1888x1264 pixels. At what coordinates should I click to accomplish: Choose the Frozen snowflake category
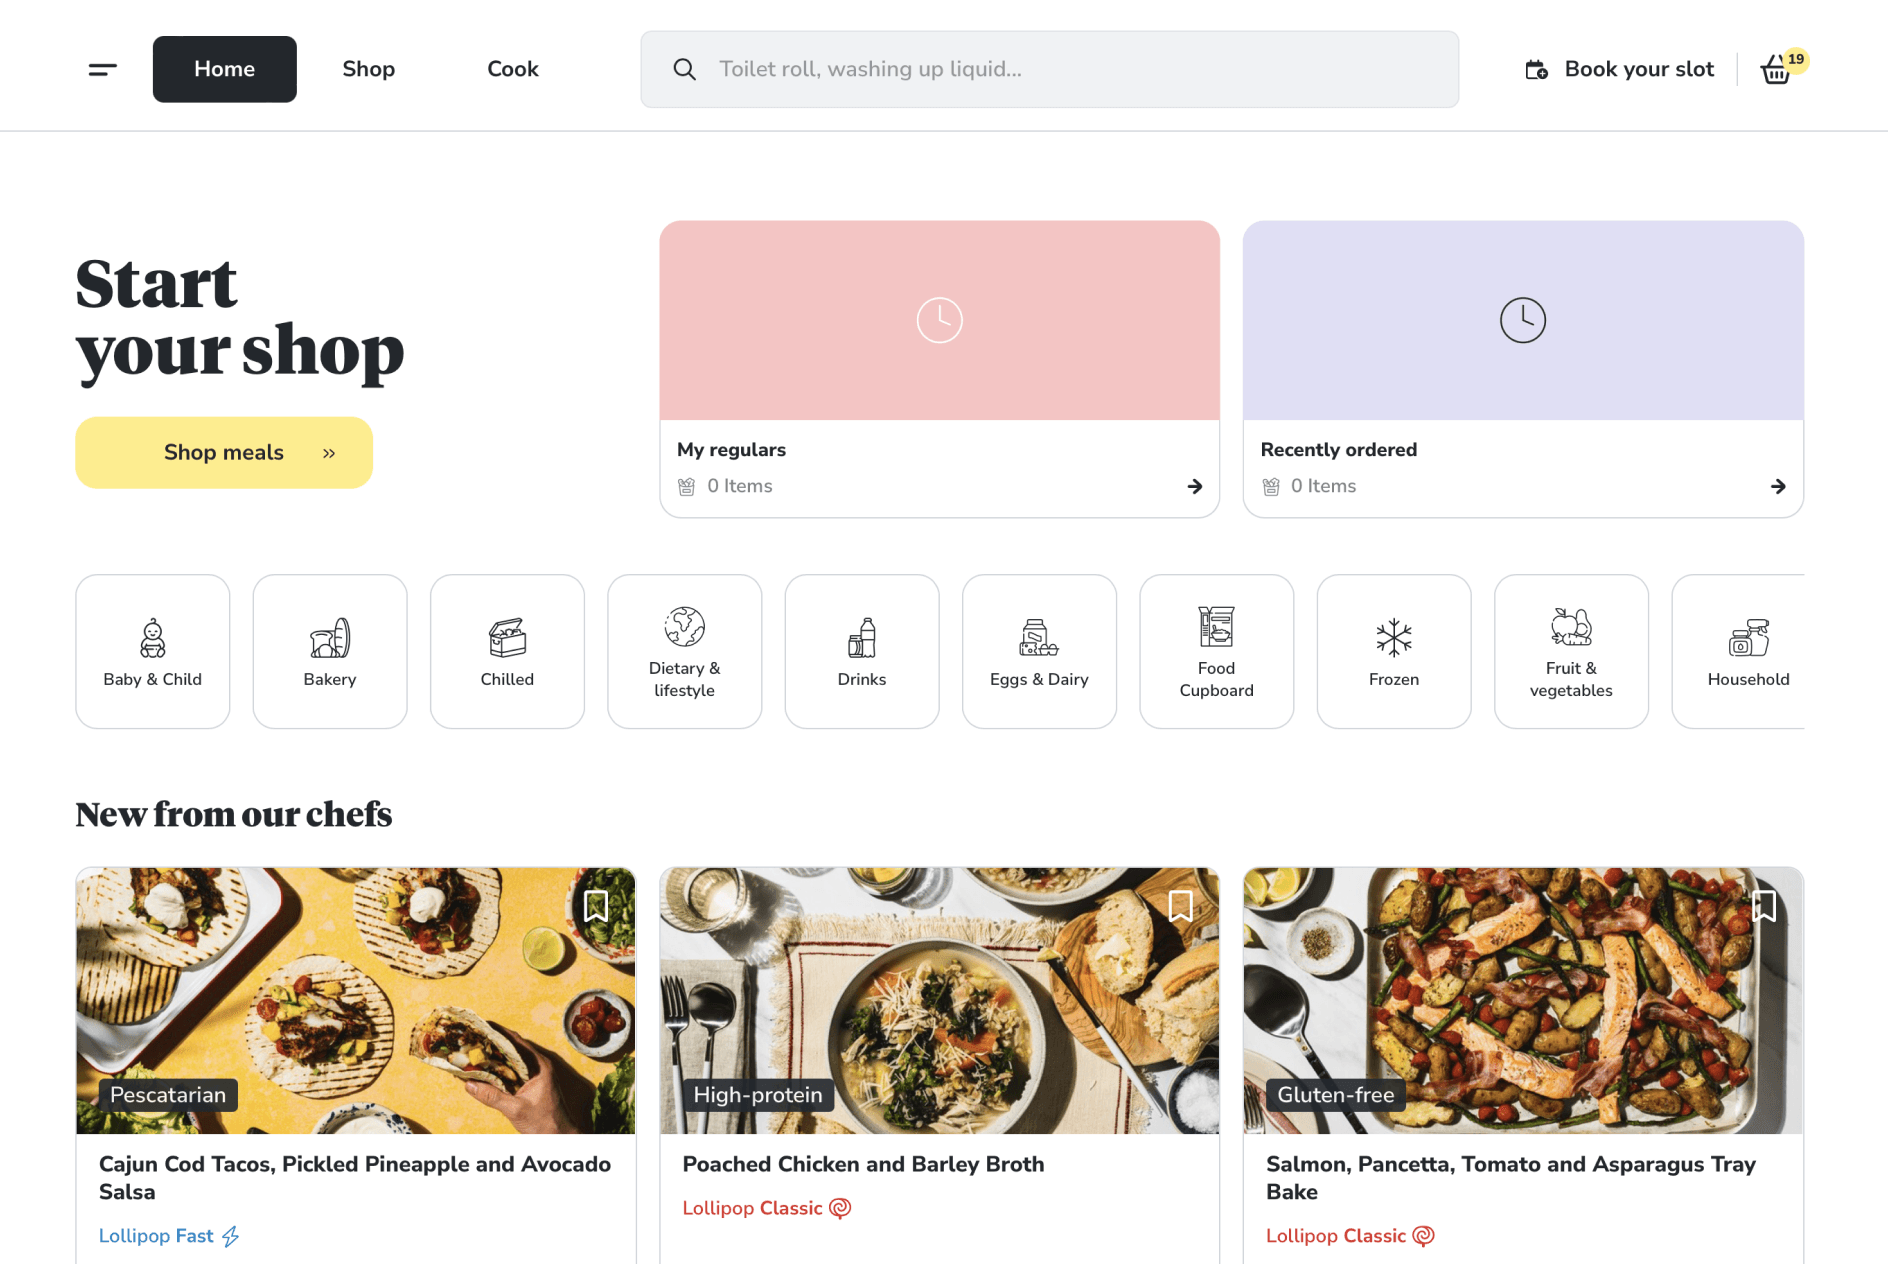click(1394, 651)
